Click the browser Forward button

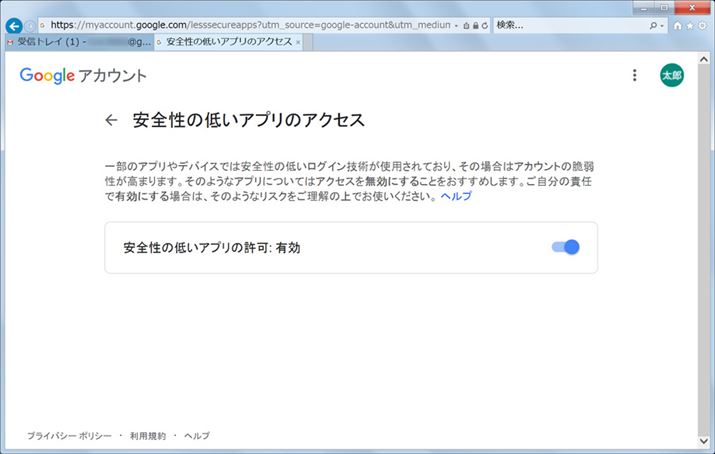[30, 26]
